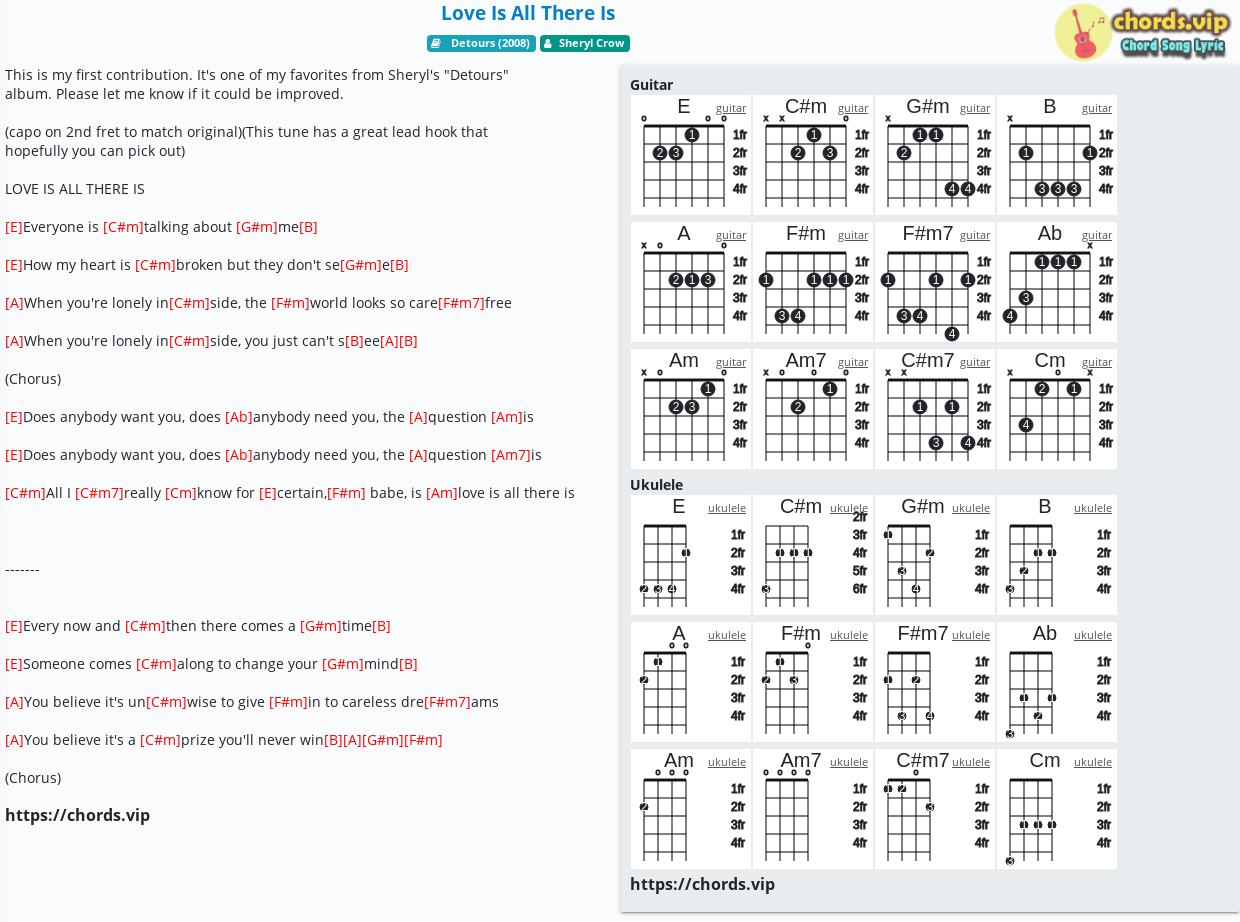View the F#m ukulele chord fretboard diagram
The height and width of the screenshot is (922, 1240).
(x=813, y=682)
